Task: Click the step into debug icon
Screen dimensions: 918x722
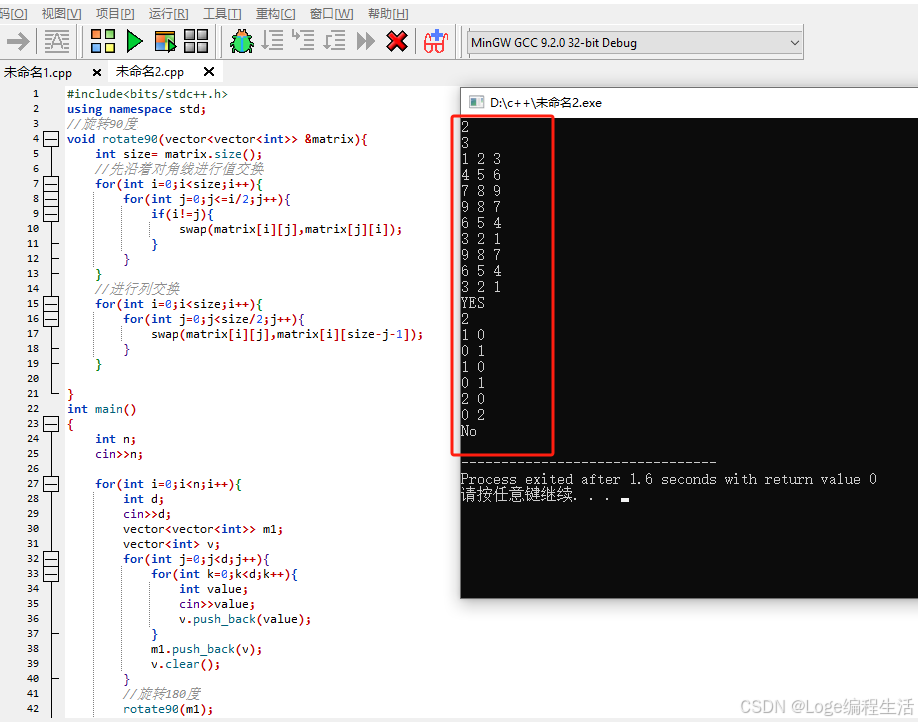Action: pos(303,41)
